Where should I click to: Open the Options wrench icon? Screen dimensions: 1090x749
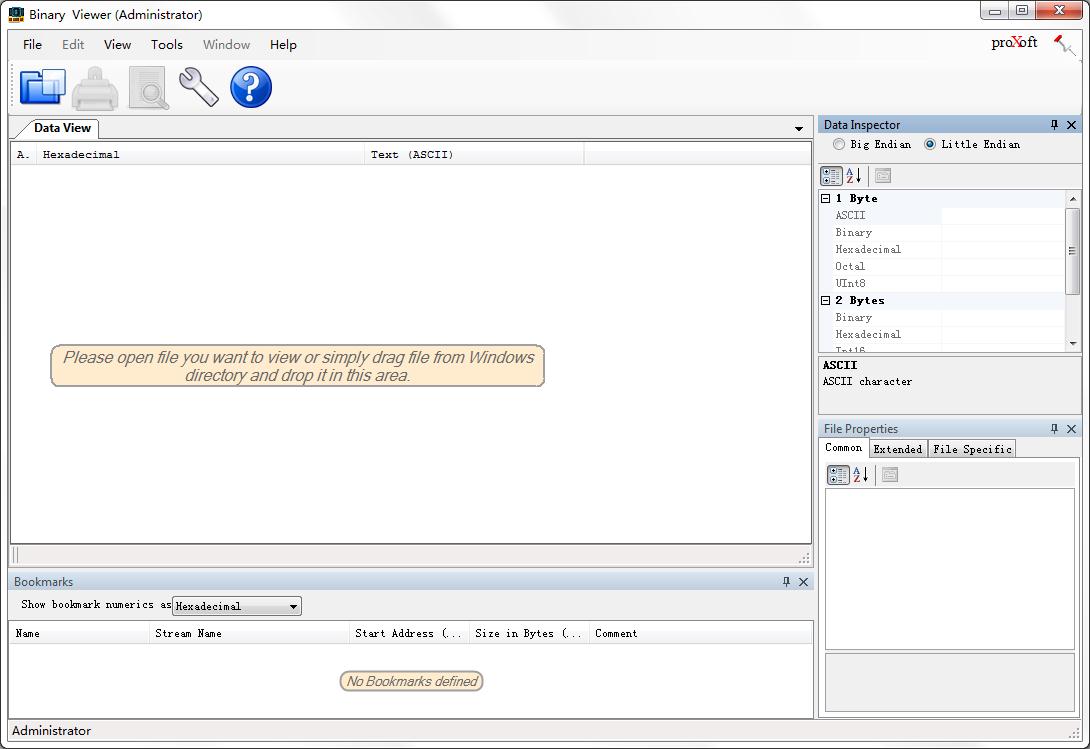(197, 87)
